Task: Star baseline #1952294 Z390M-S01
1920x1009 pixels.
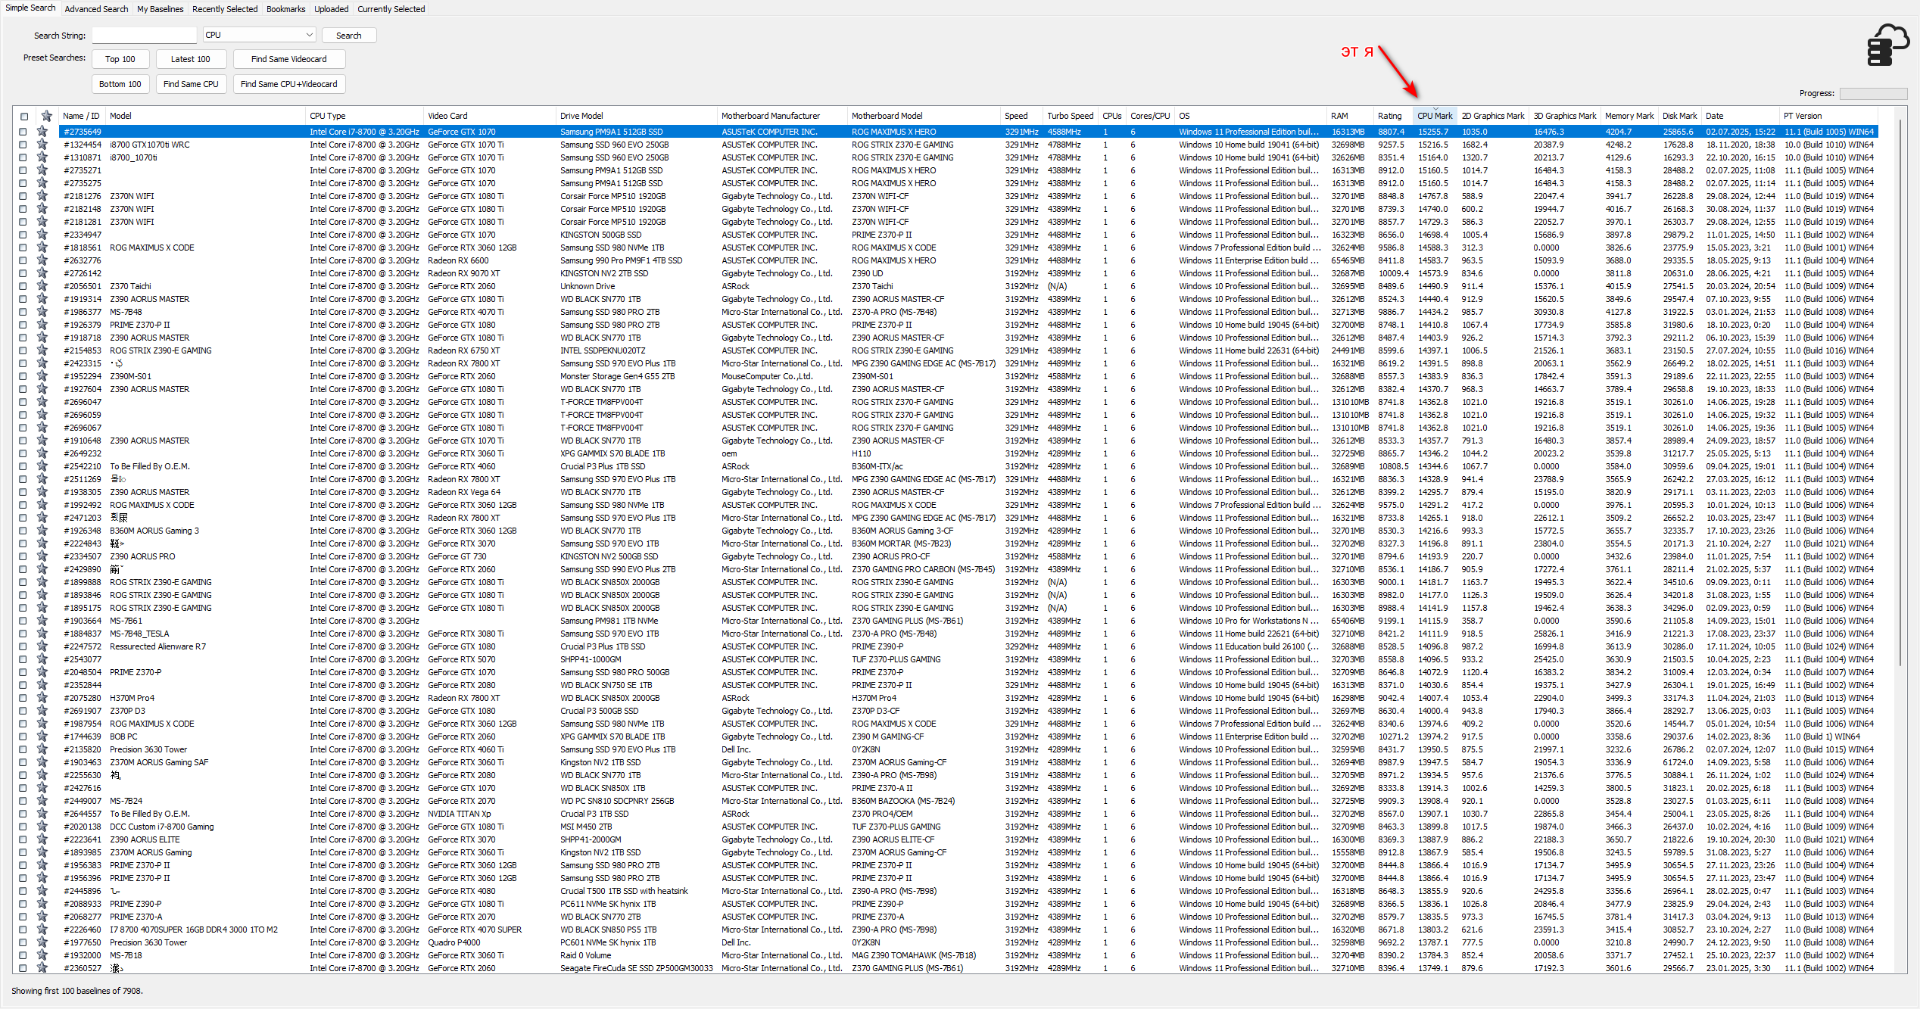Action: coord(43,376)
